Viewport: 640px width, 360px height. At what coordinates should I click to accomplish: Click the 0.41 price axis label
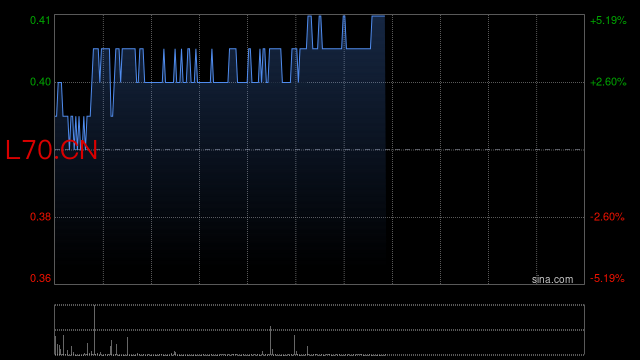pyautogui.click(x=40, y=20)
